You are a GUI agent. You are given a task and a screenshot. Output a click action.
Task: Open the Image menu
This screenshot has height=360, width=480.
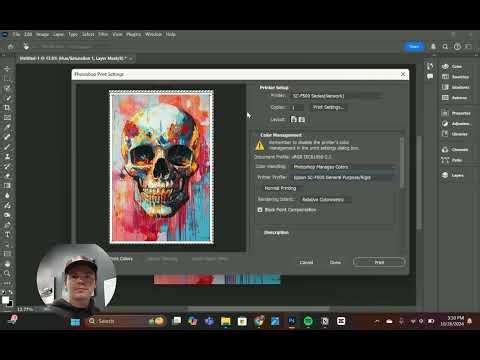[x=42, y=34]
